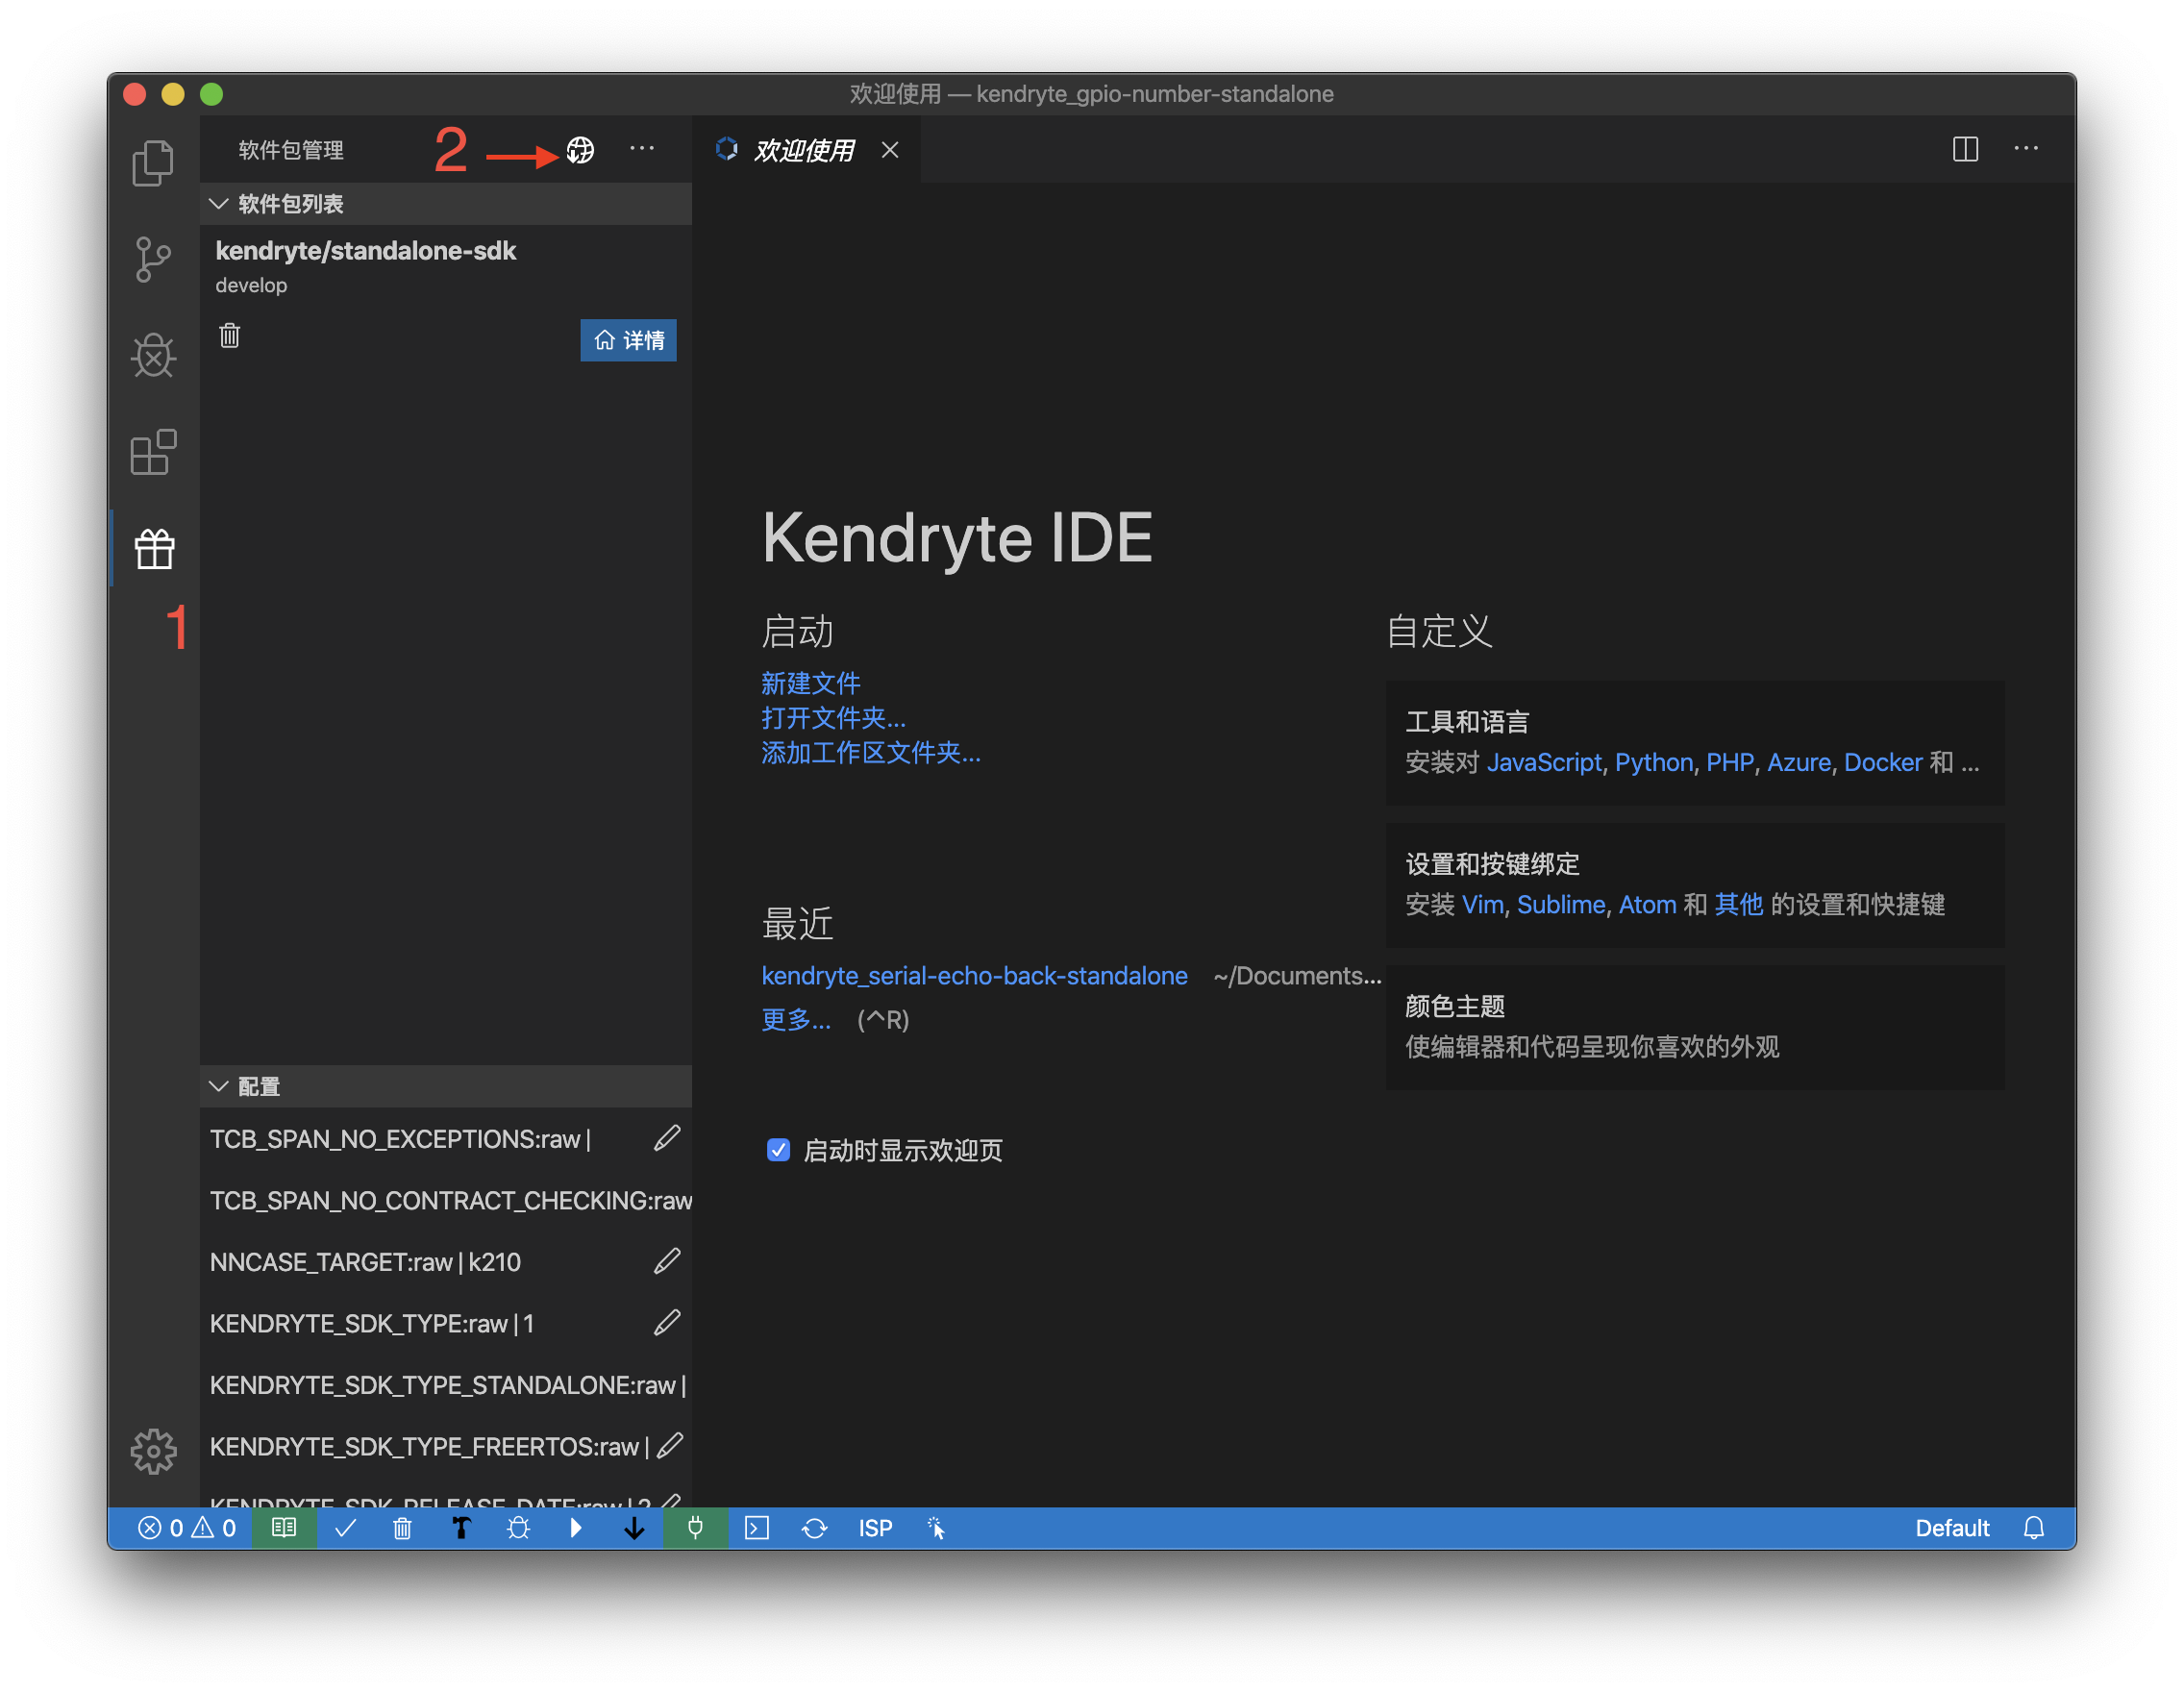Screen dimensions: 2184x1692
Task: Split the editor with split icon
Action: (1965, 149)
